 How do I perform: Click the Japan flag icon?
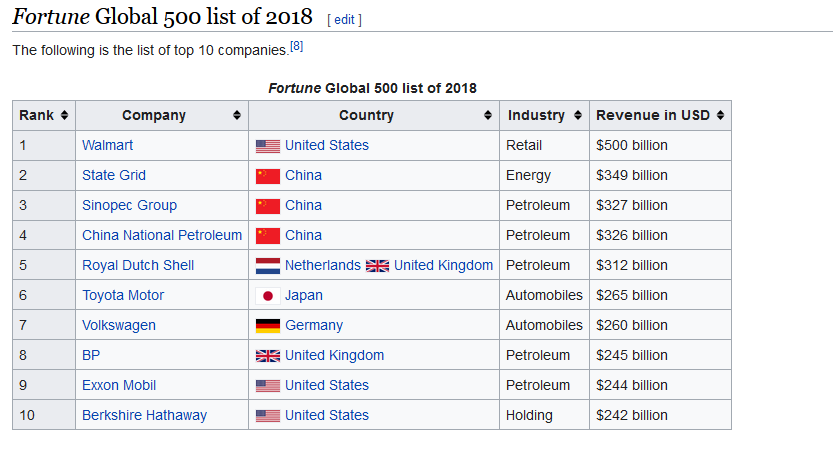coord(268,296)
